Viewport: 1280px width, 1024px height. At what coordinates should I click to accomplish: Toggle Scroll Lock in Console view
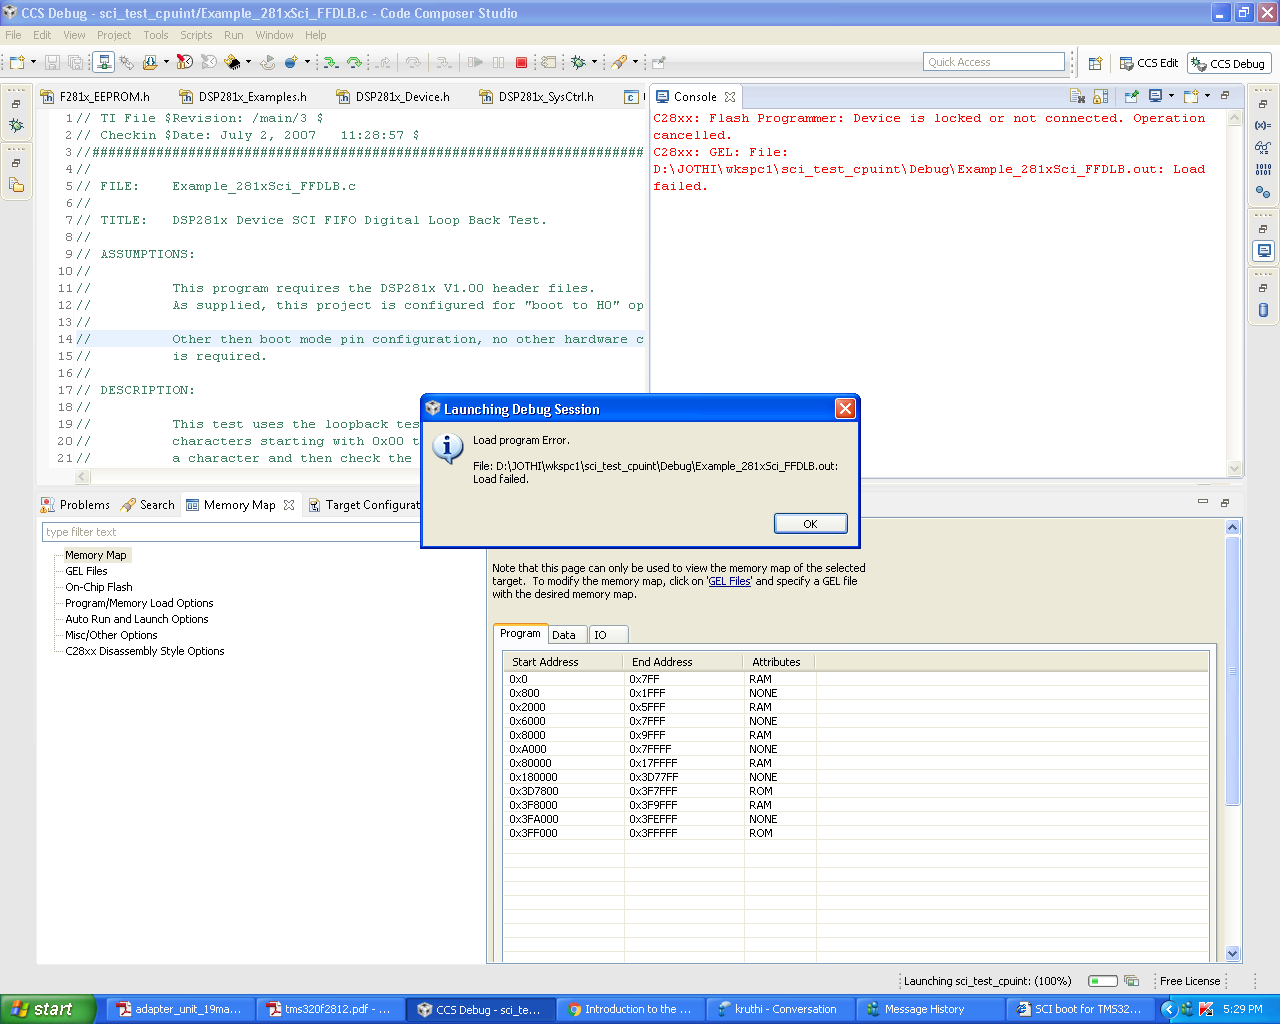(x=1101, y=97)
